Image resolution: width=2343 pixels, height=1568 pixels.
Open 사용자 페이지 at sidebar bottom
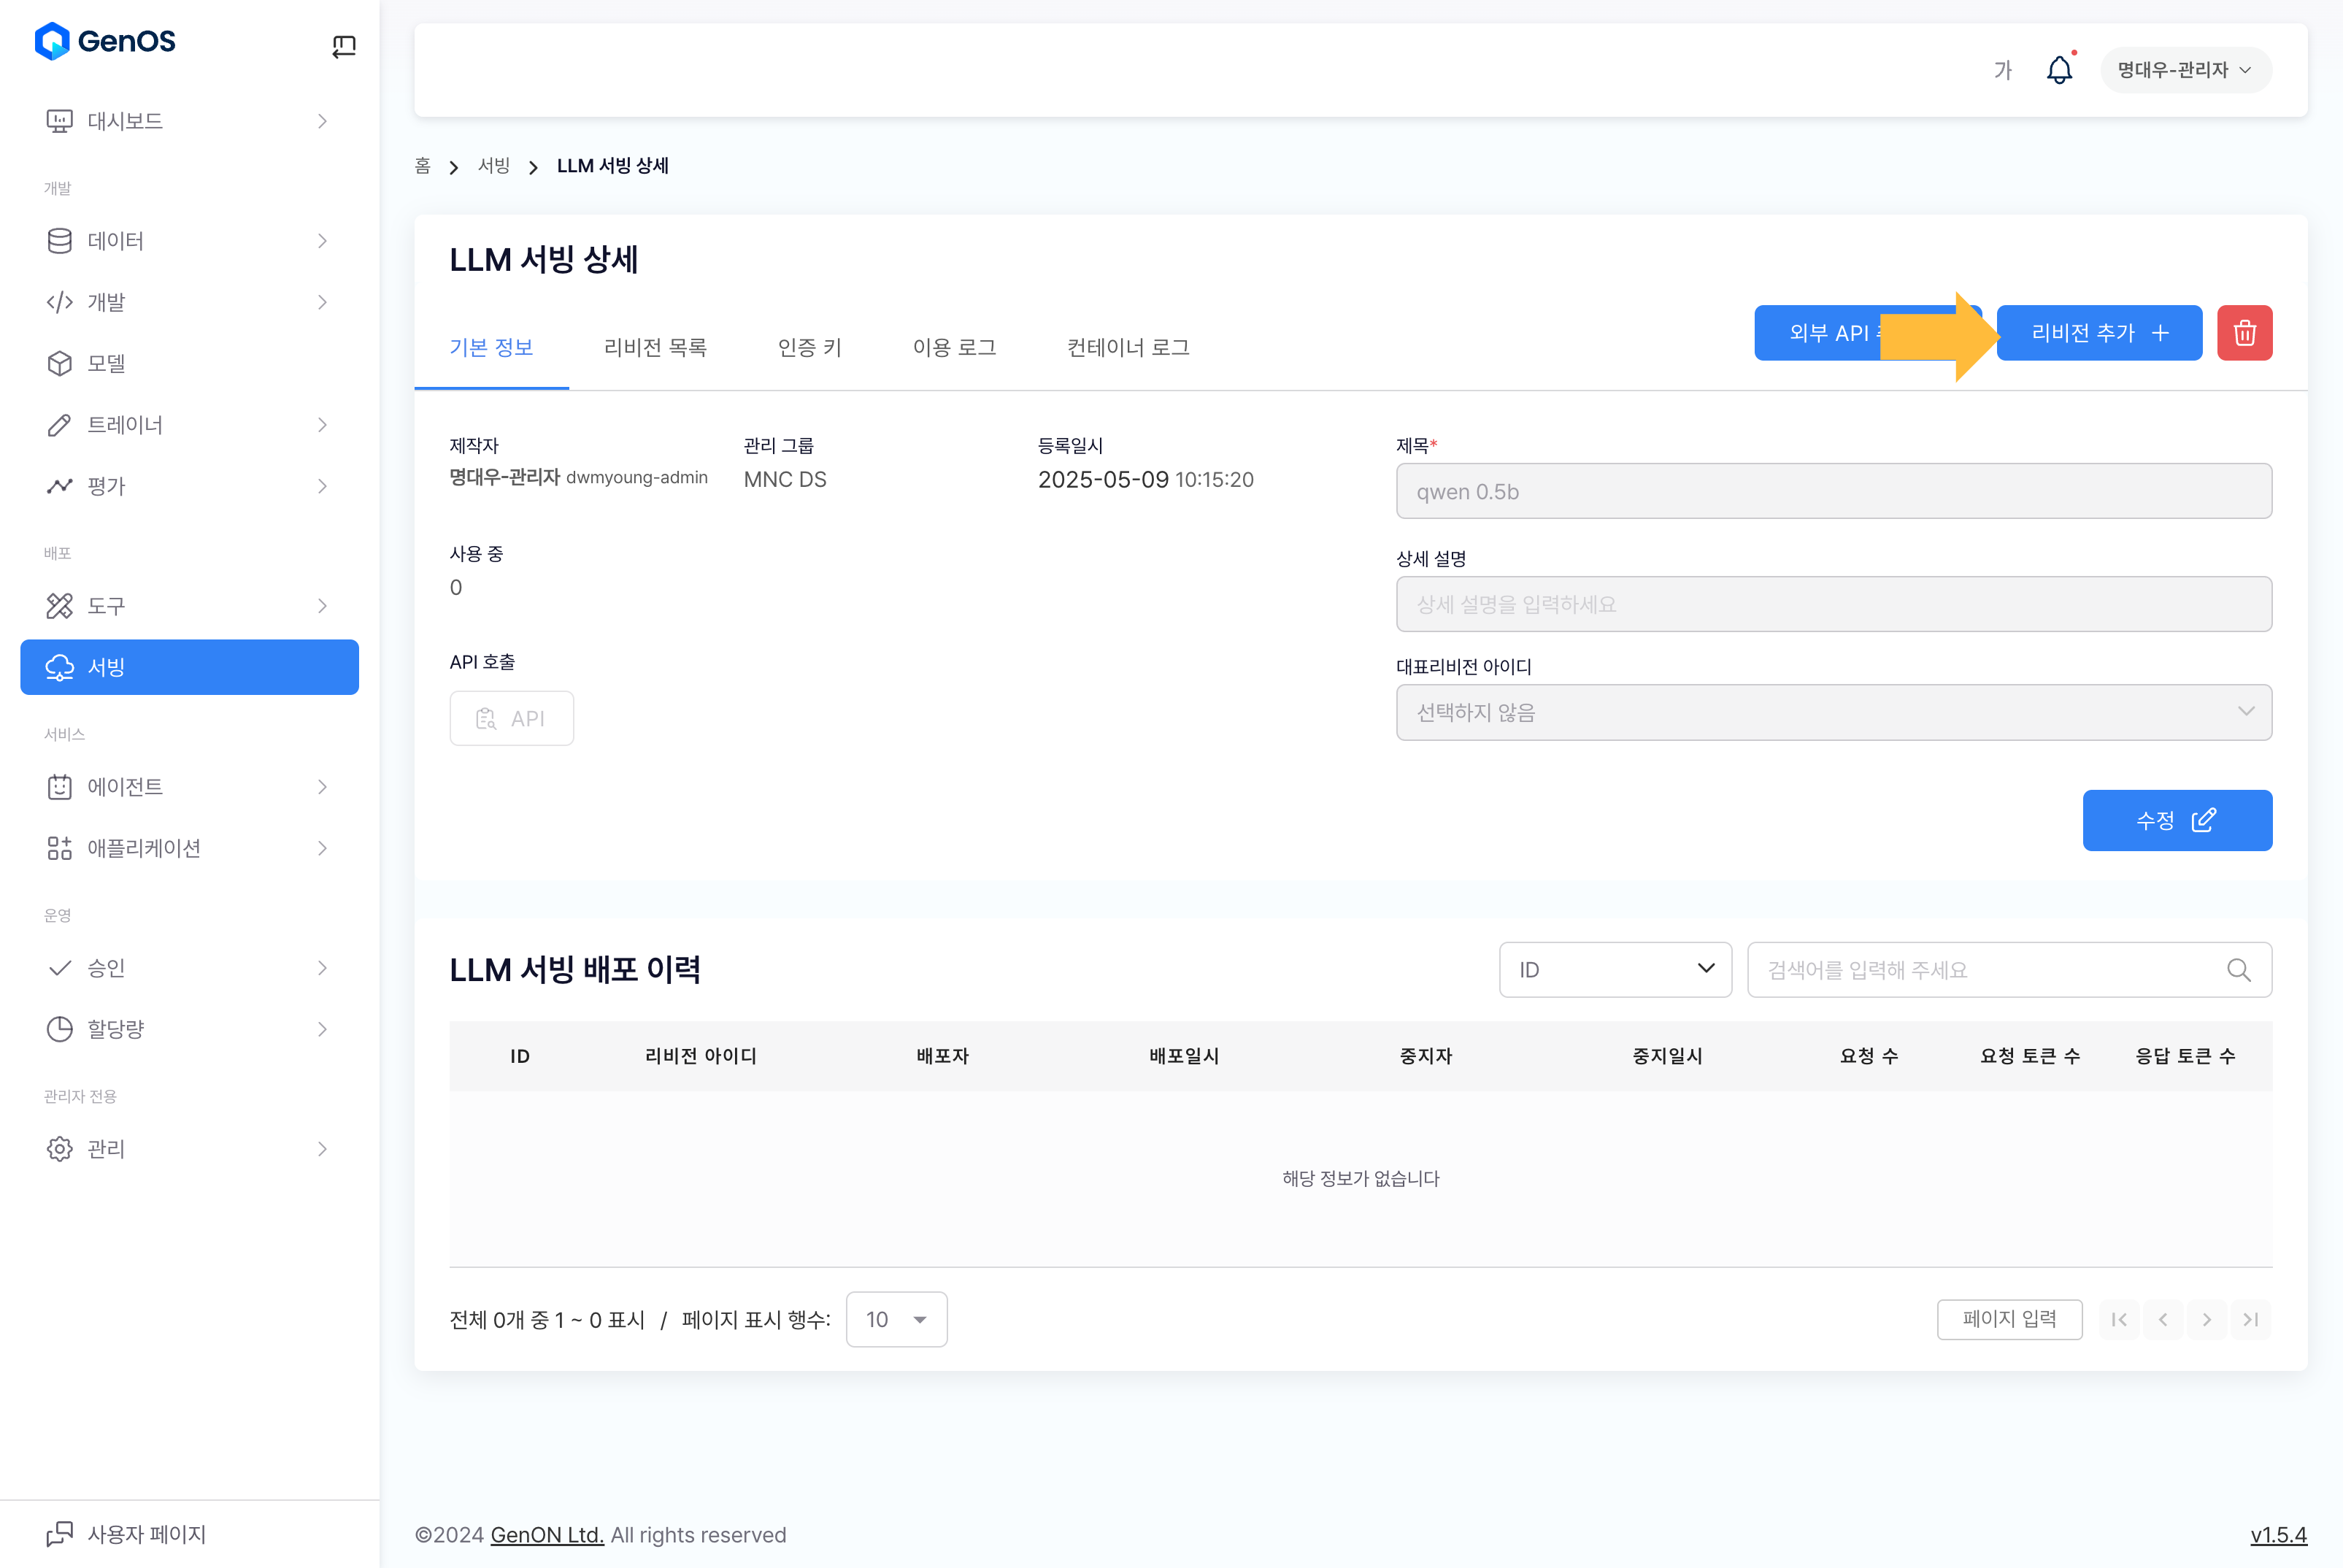pyautogui.click(x=146, y=1534)
